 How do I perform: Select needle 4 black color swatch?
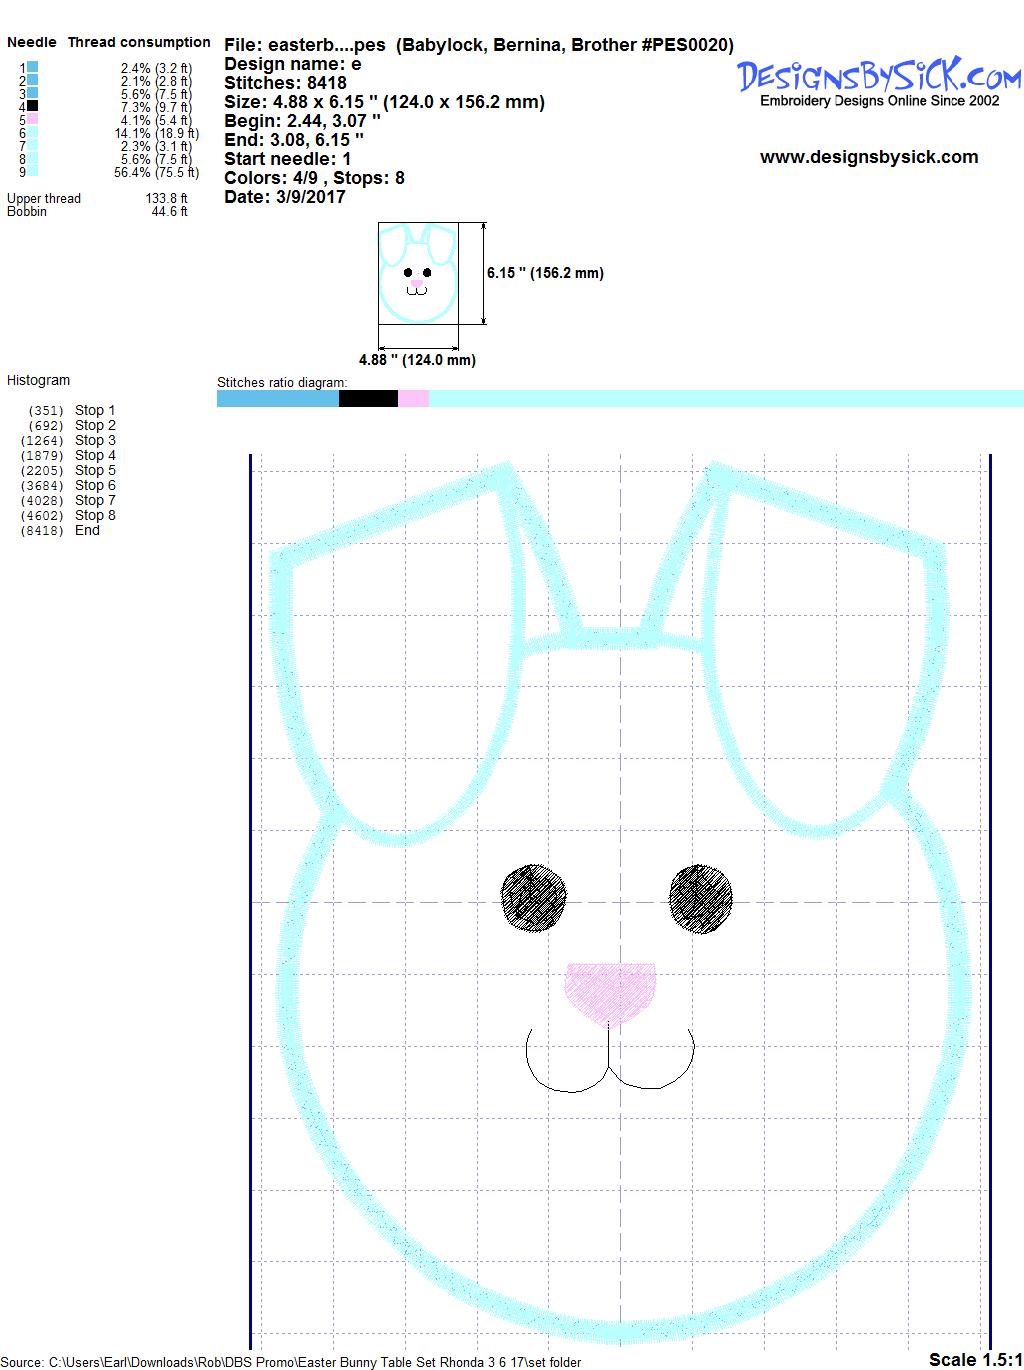(x=33, y=106)
